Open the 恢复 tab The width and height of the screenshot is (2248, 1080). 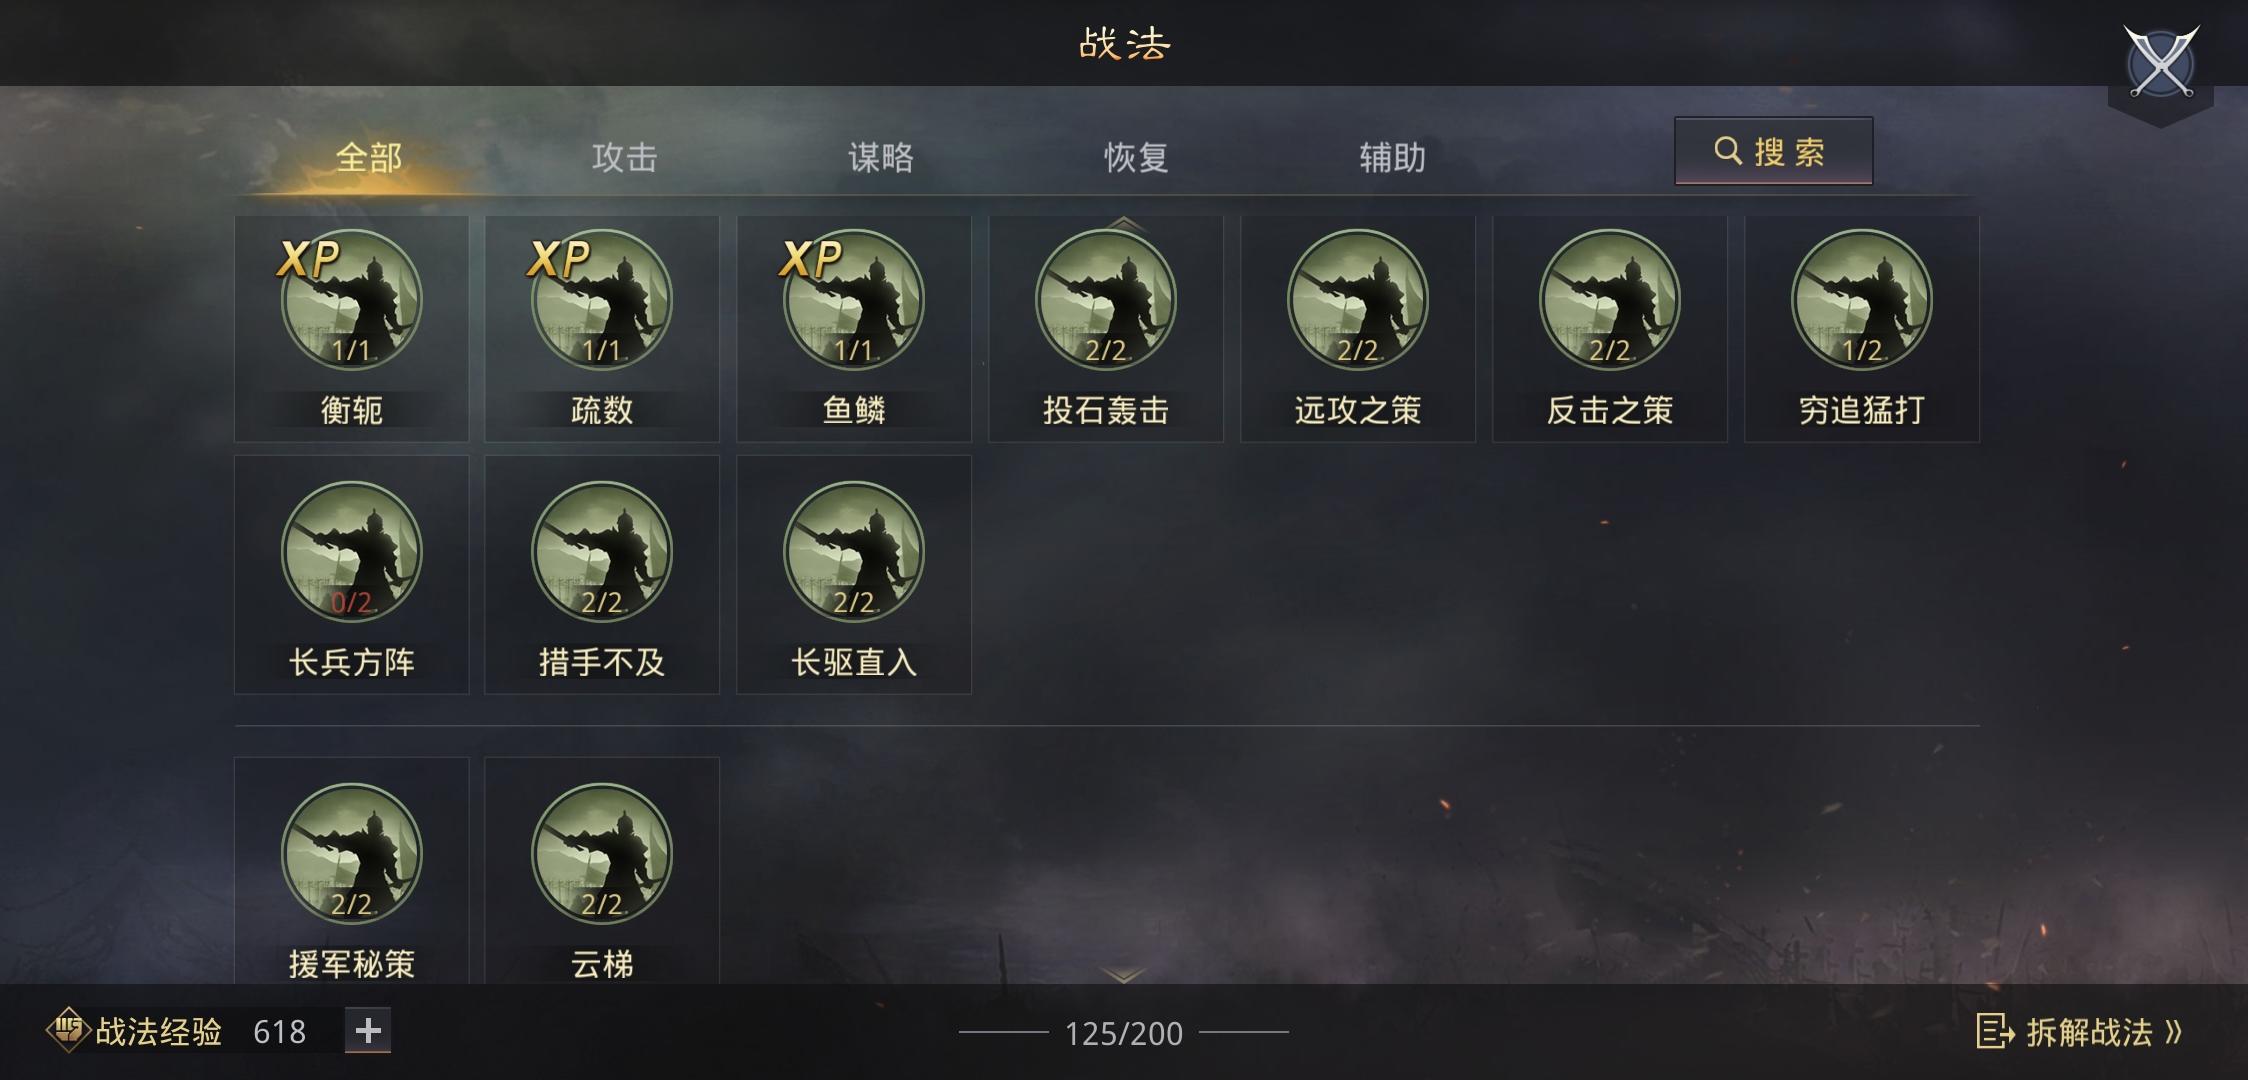[x=1136, y=157]
